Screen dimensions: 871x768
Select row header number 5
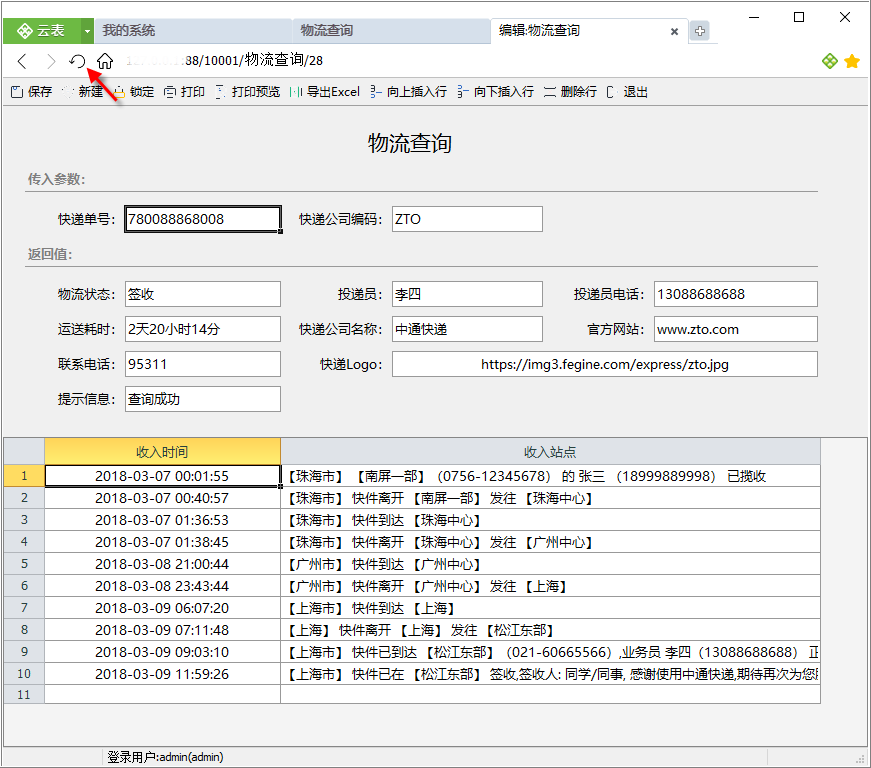pos(24,564)
